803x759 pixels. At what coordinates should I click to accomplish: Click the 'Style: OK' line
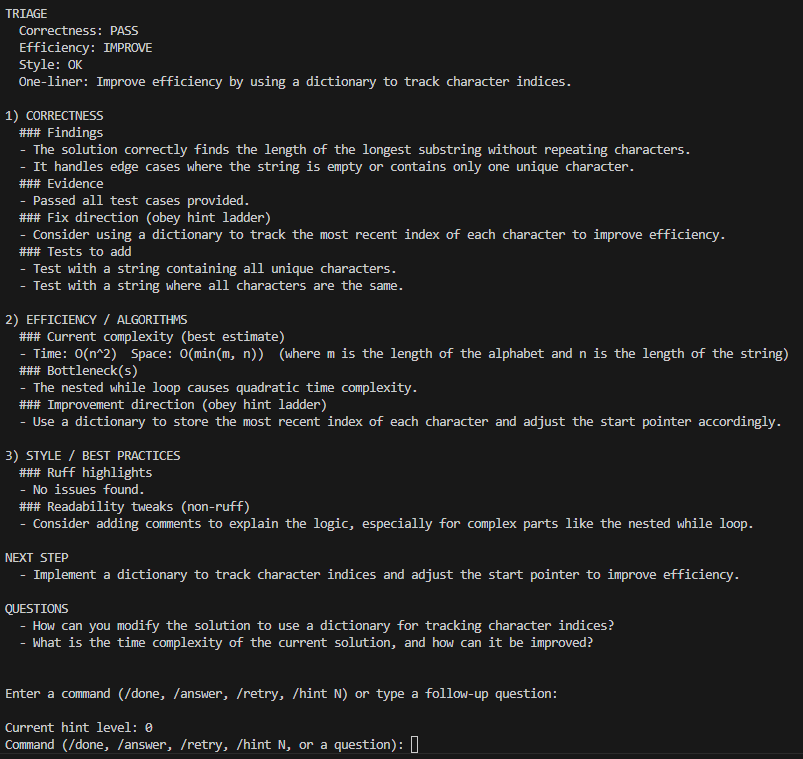pos(50,65)
